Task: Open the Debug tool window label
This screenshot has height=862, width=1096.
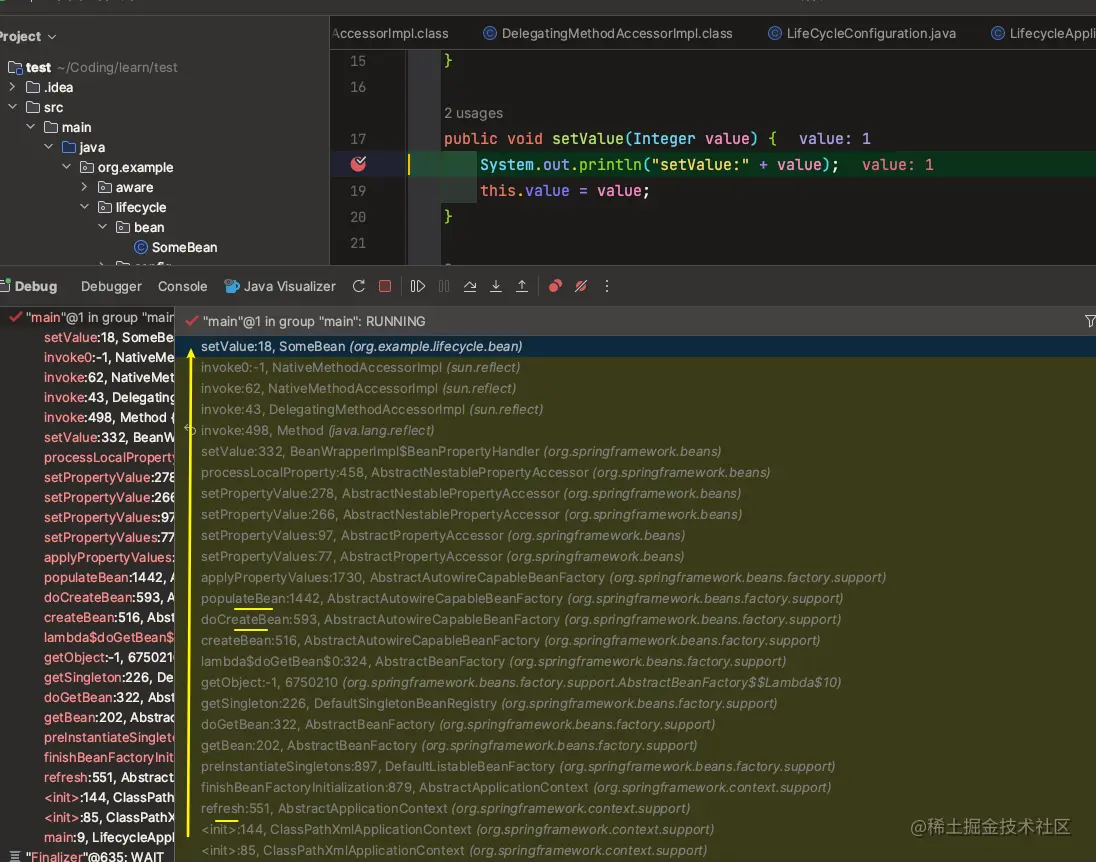Action: pyautogui.click(x=36, y=286)
